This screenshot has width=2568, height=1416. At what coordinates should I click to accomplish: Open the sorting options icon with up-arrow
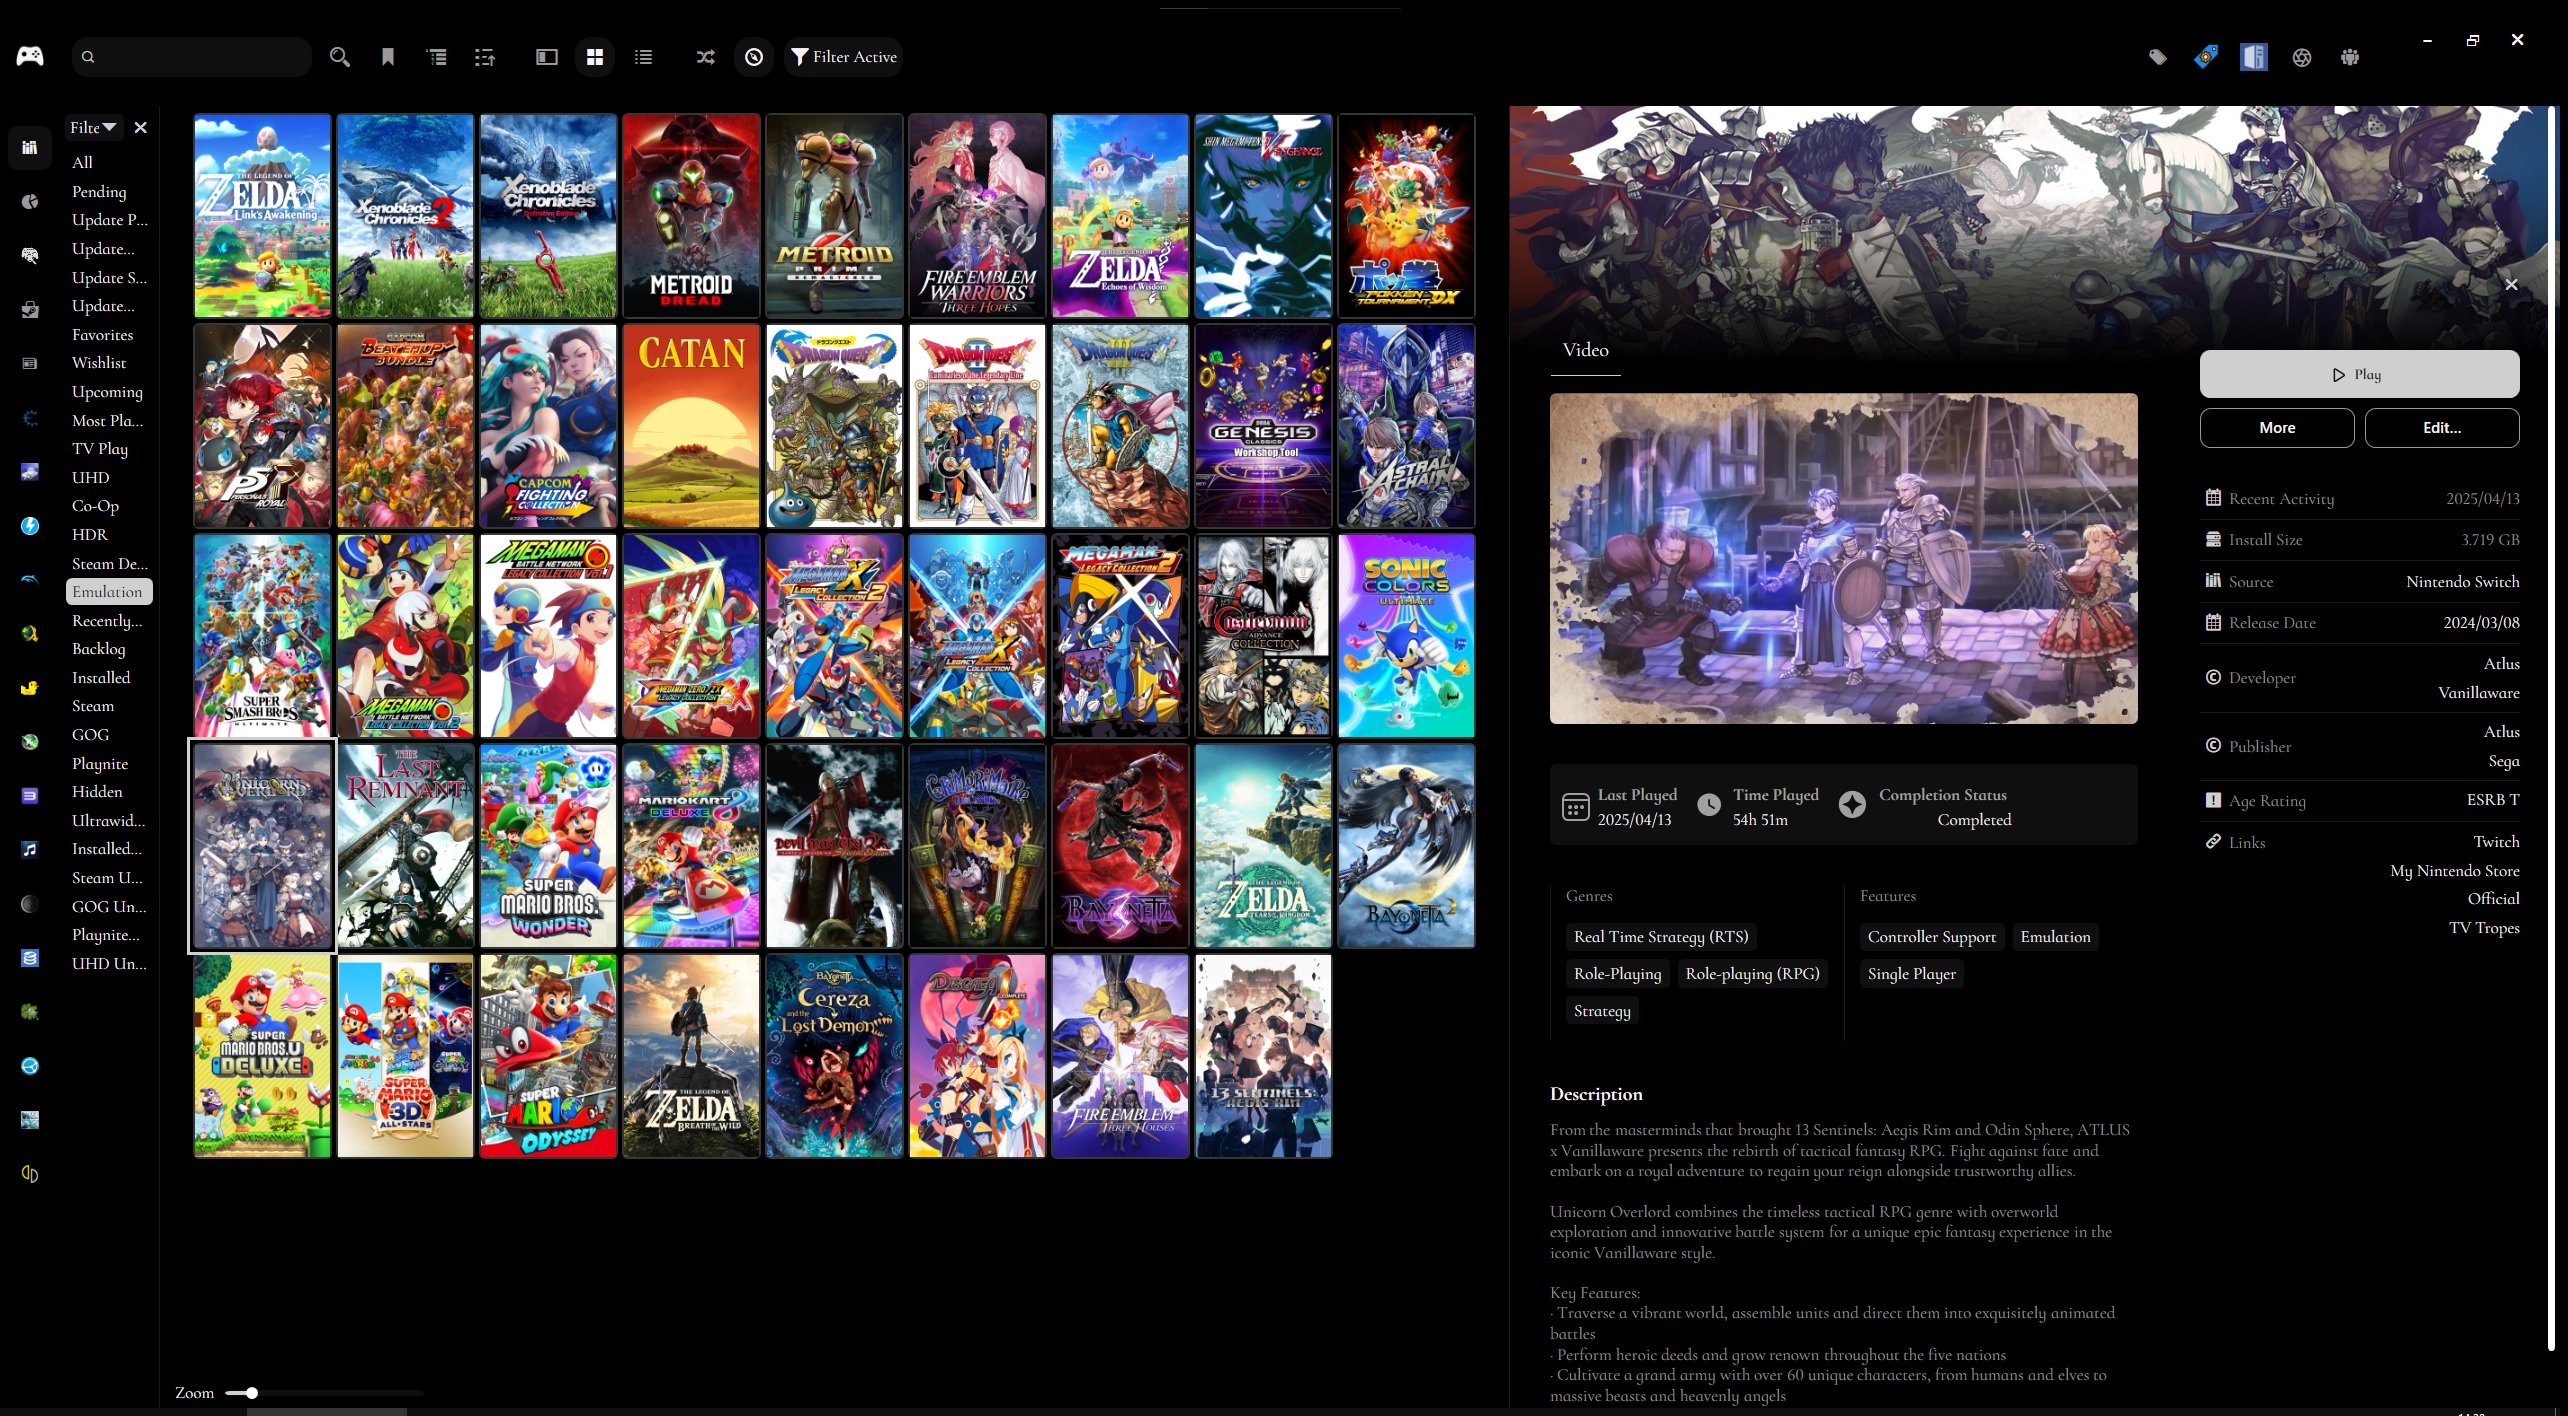click(485, 57)
